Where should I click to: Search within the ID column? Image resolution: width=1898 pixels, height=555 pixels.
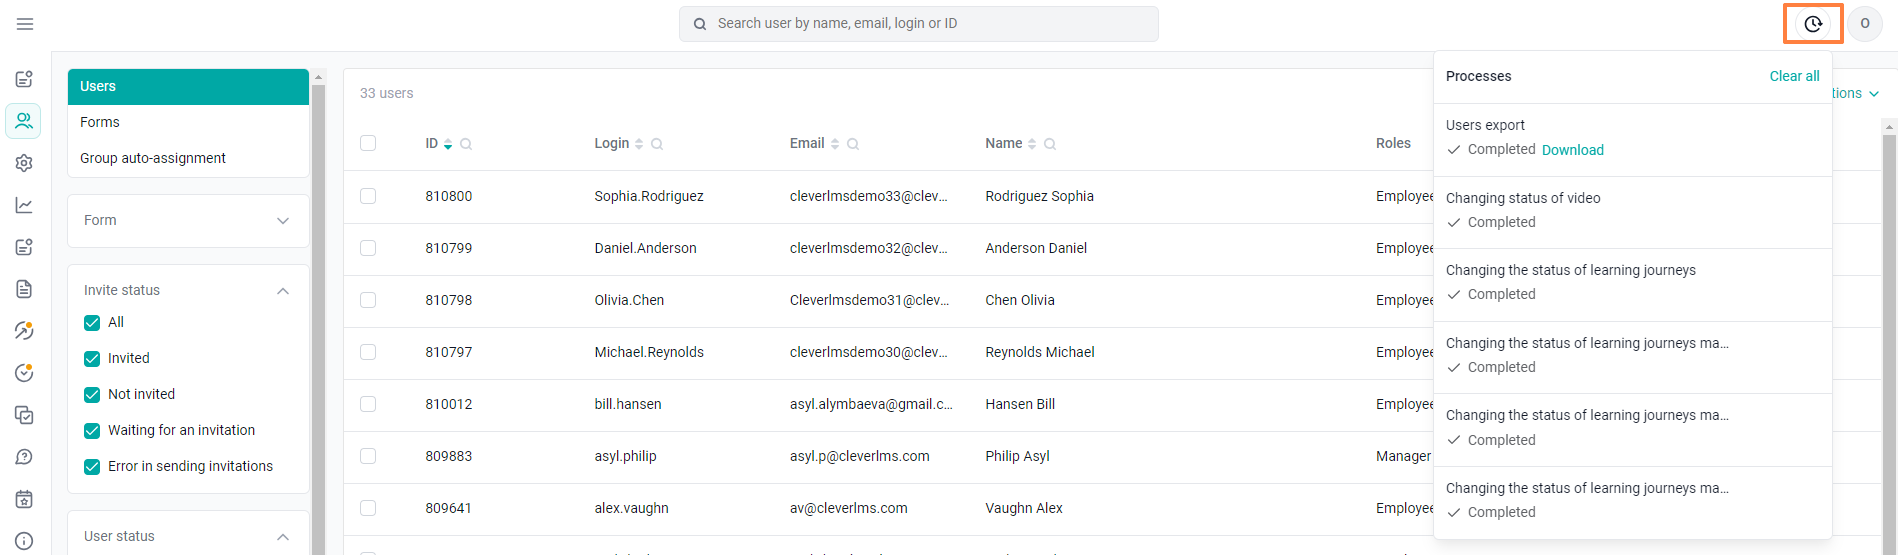(466, 144)
